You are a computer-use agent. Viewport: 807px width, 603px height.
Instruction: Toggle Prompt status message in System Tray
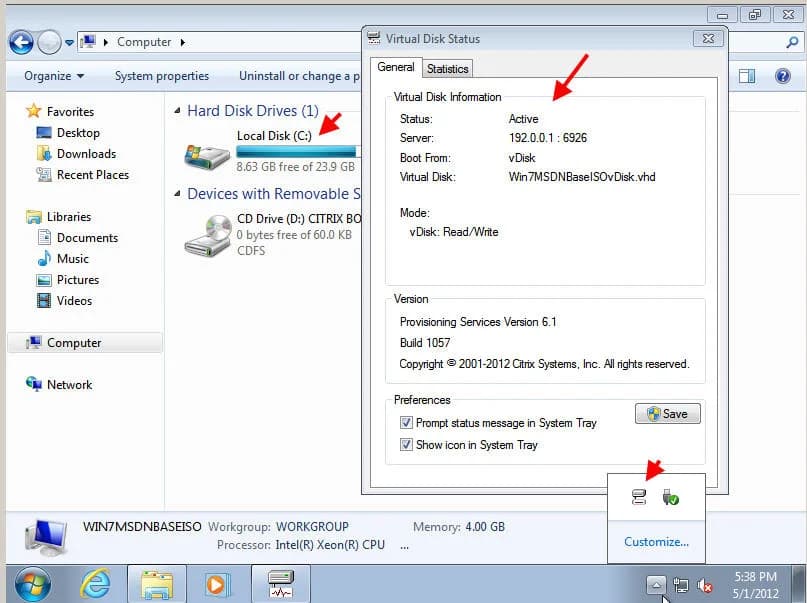tap(406, 423)
